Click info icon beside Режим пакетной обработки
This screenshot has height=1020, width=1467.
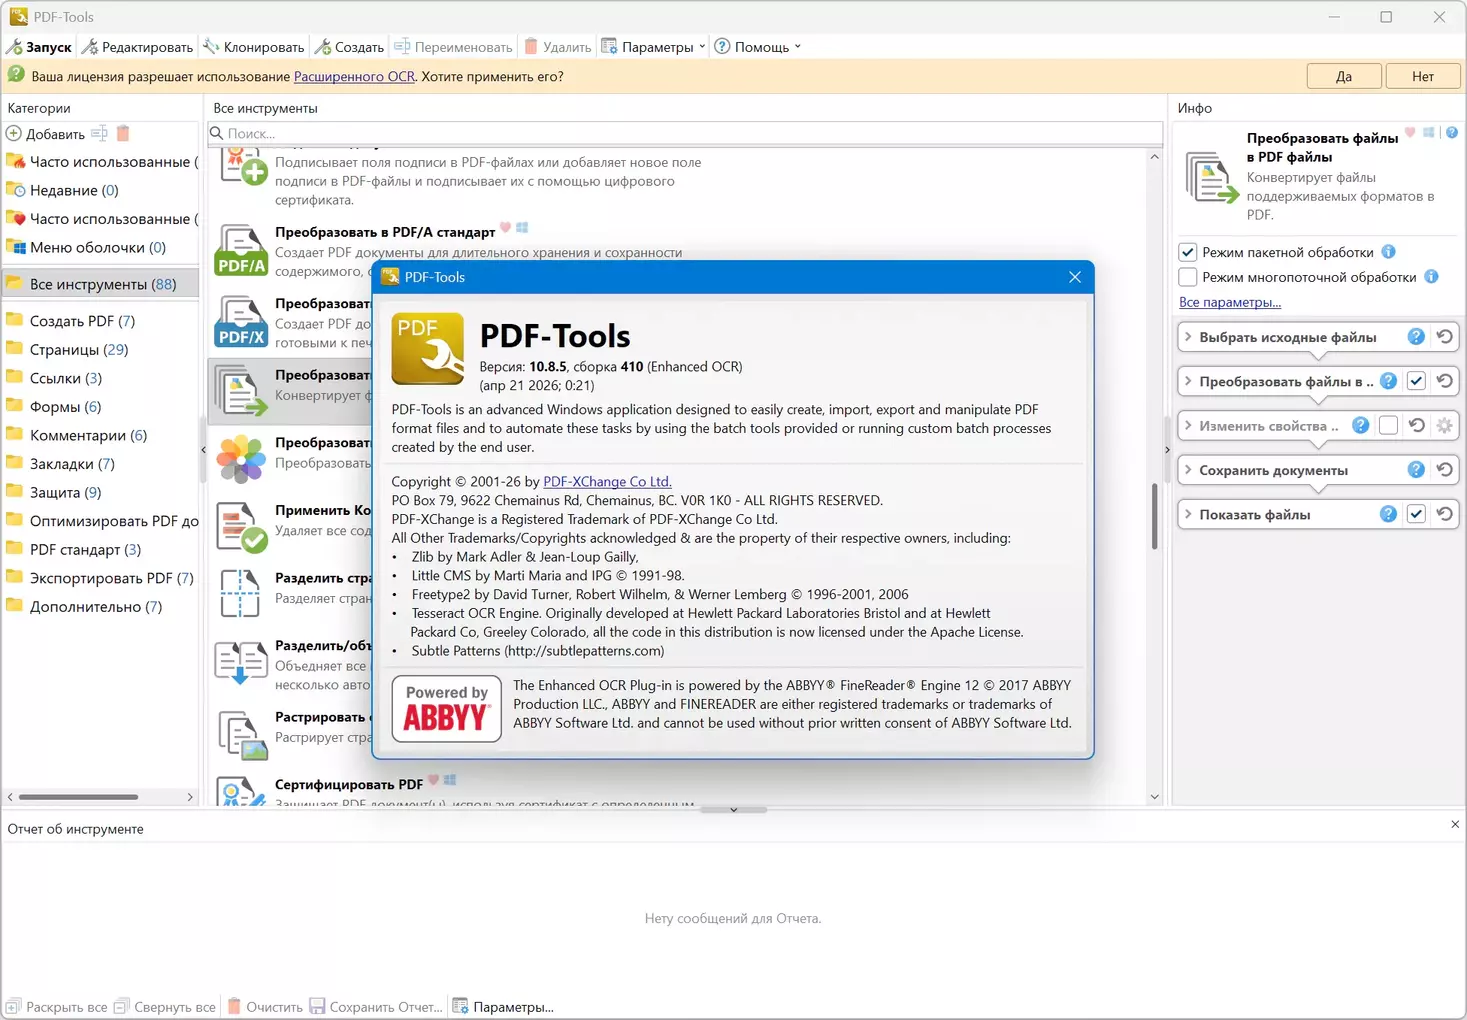click(1389, 252)
